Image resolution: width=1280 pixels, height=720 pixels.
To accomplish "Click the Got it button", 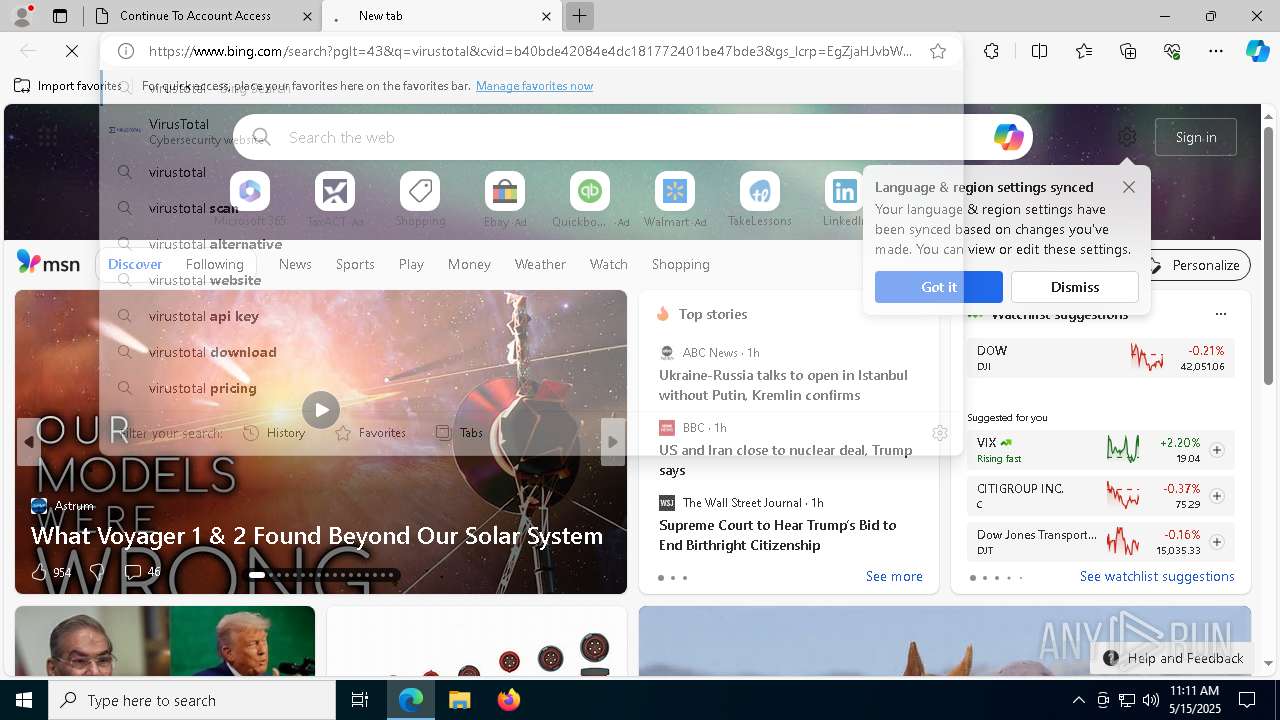I will (x=939, y=287).
